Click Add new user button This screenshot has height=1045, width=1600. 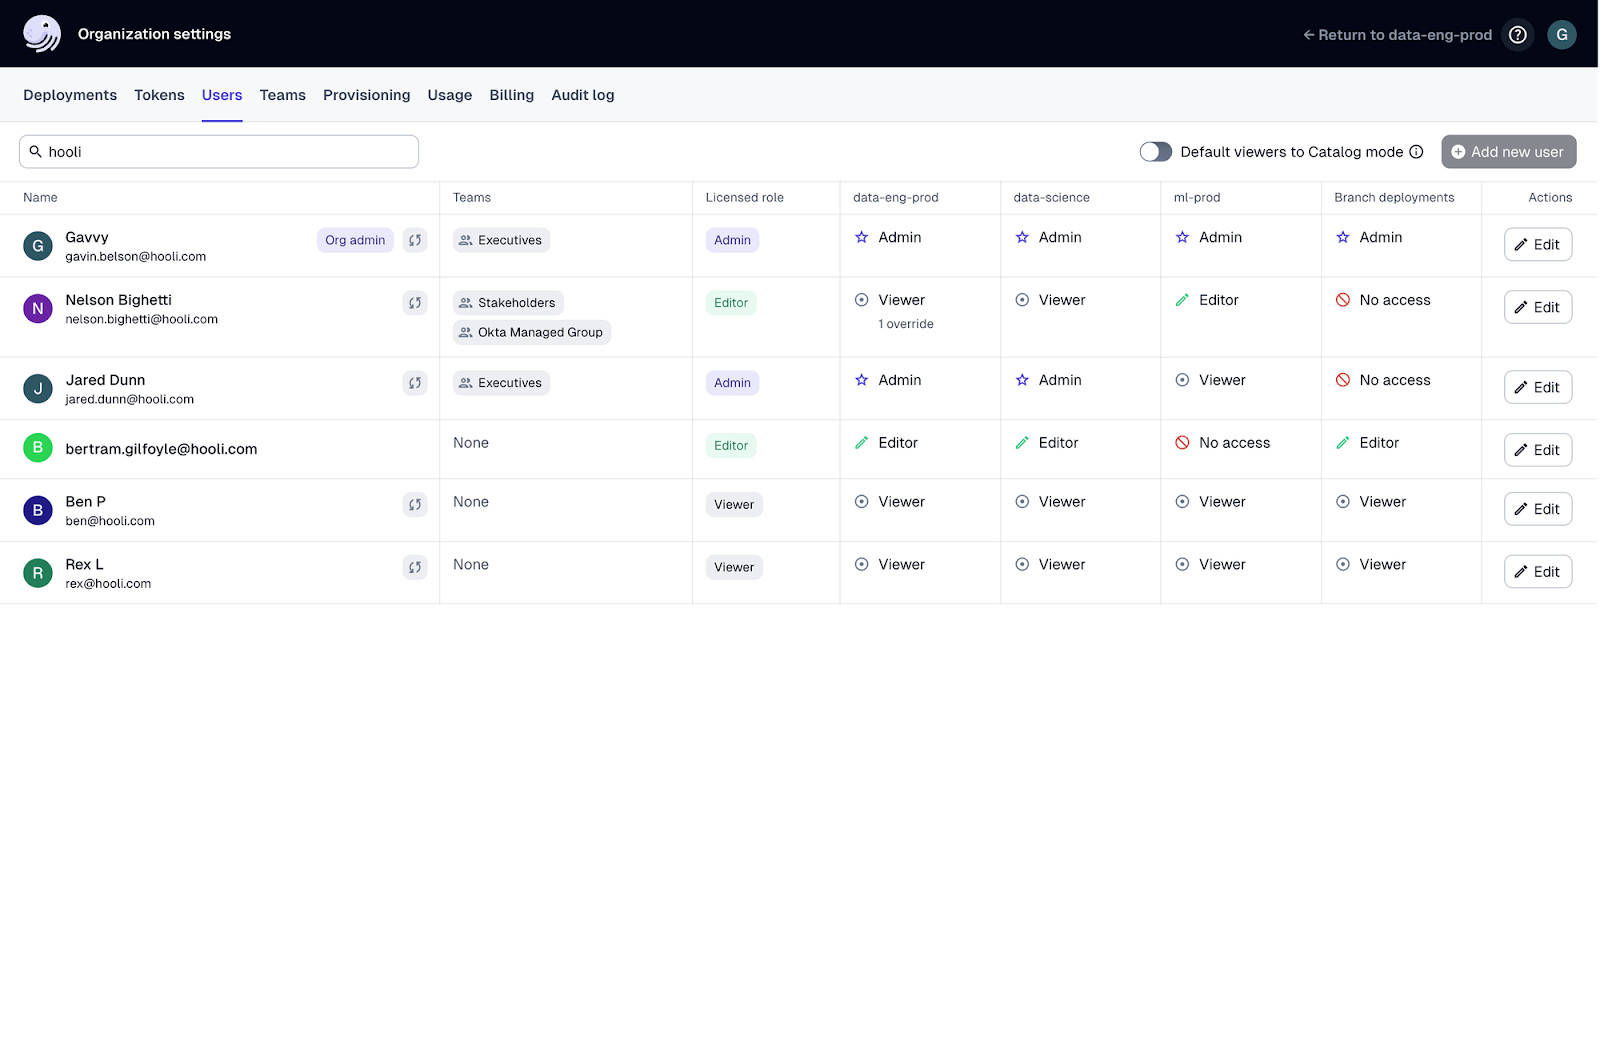point(1510,152)
